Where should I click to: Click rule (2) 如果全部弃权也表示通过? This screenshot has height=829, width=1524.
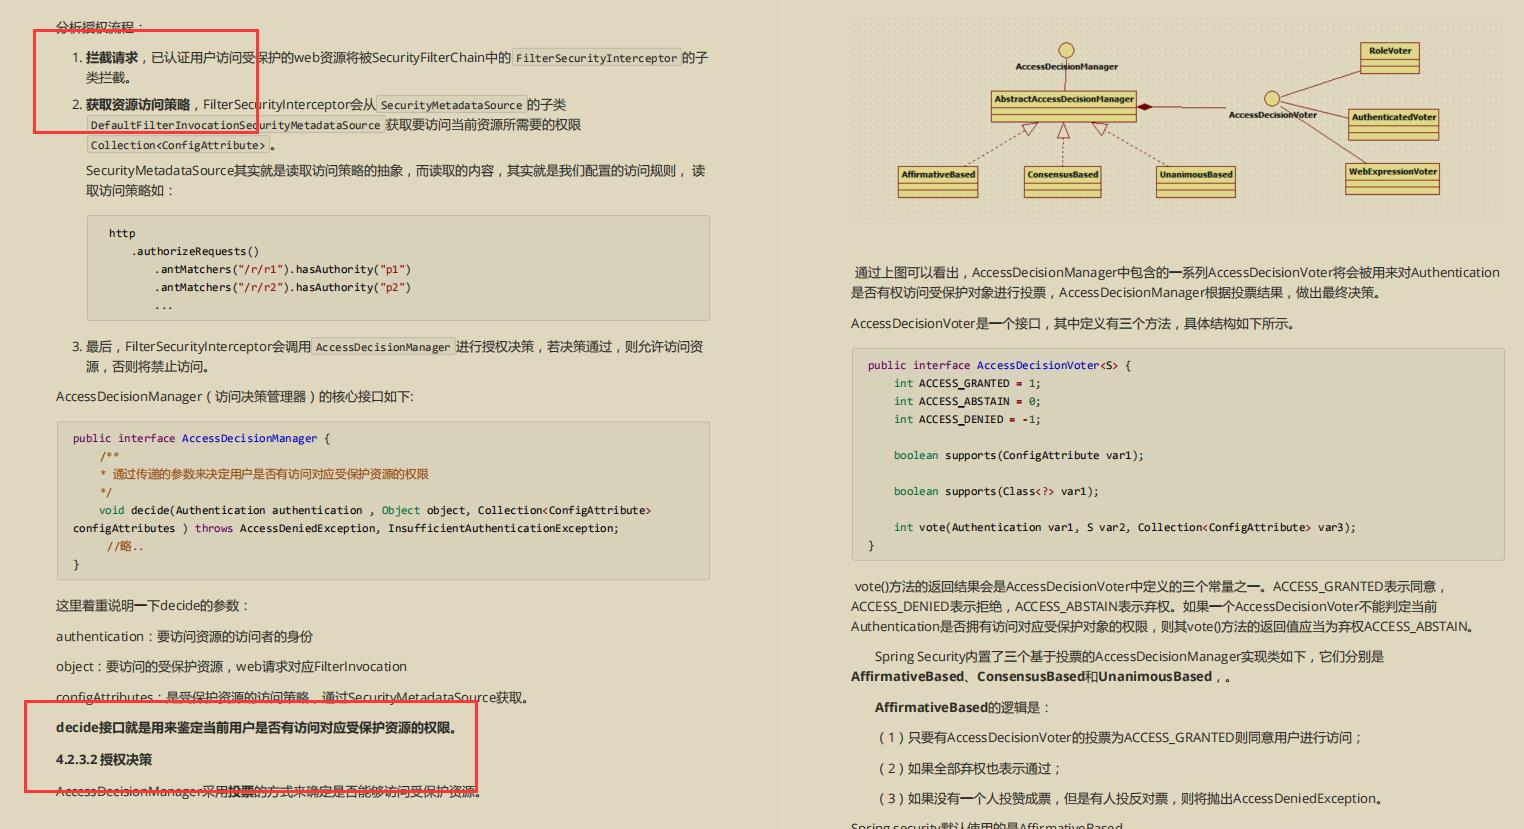coord(969,769)
